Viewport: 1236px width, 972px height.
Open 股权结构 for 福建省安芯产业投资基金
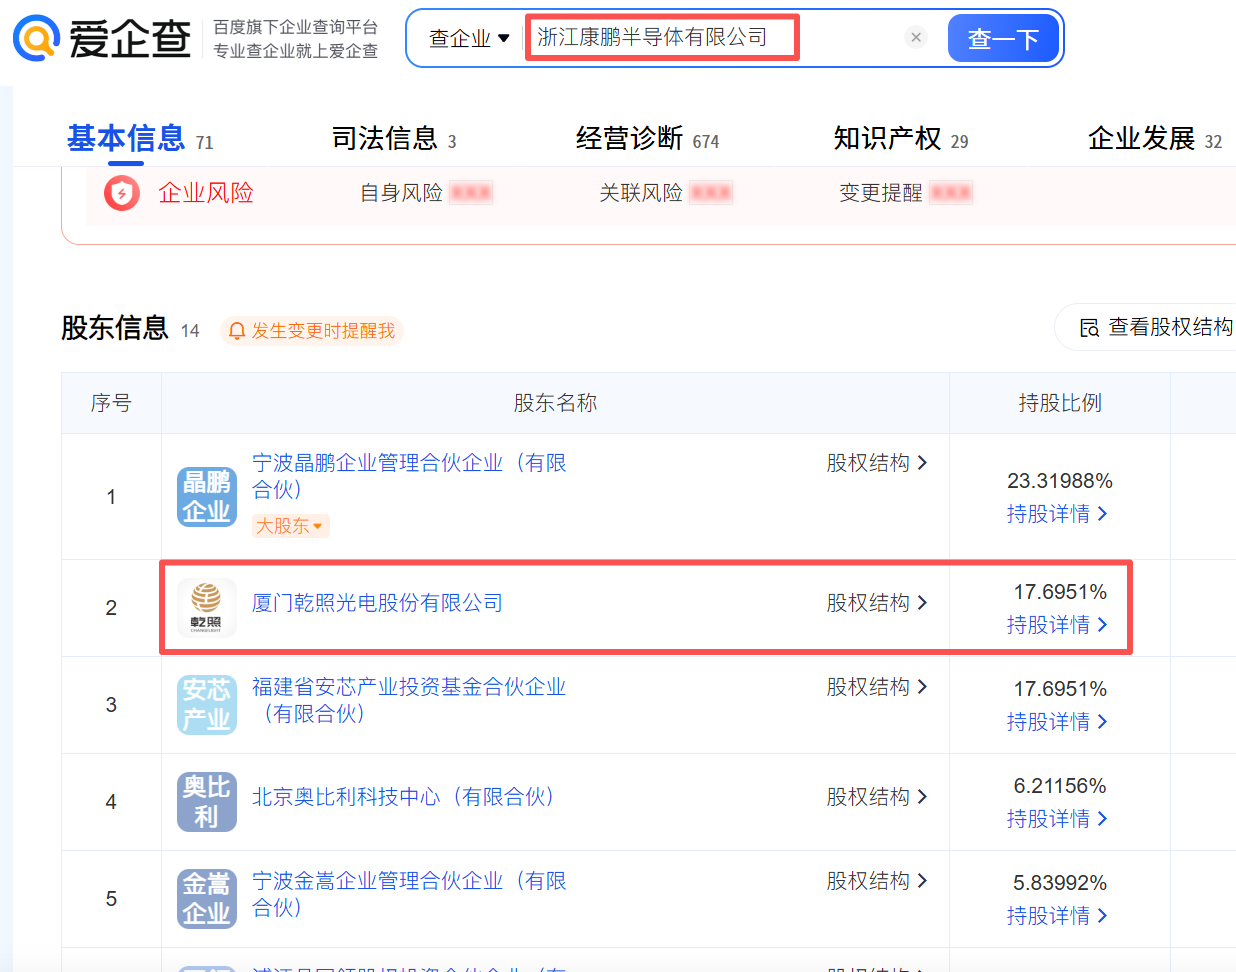[877, 687]
